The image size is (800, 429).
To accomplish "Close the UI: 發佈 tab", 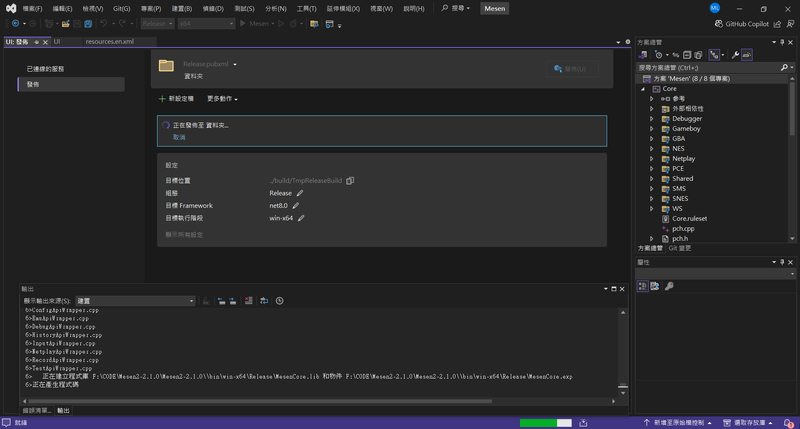I will [45, 42].
